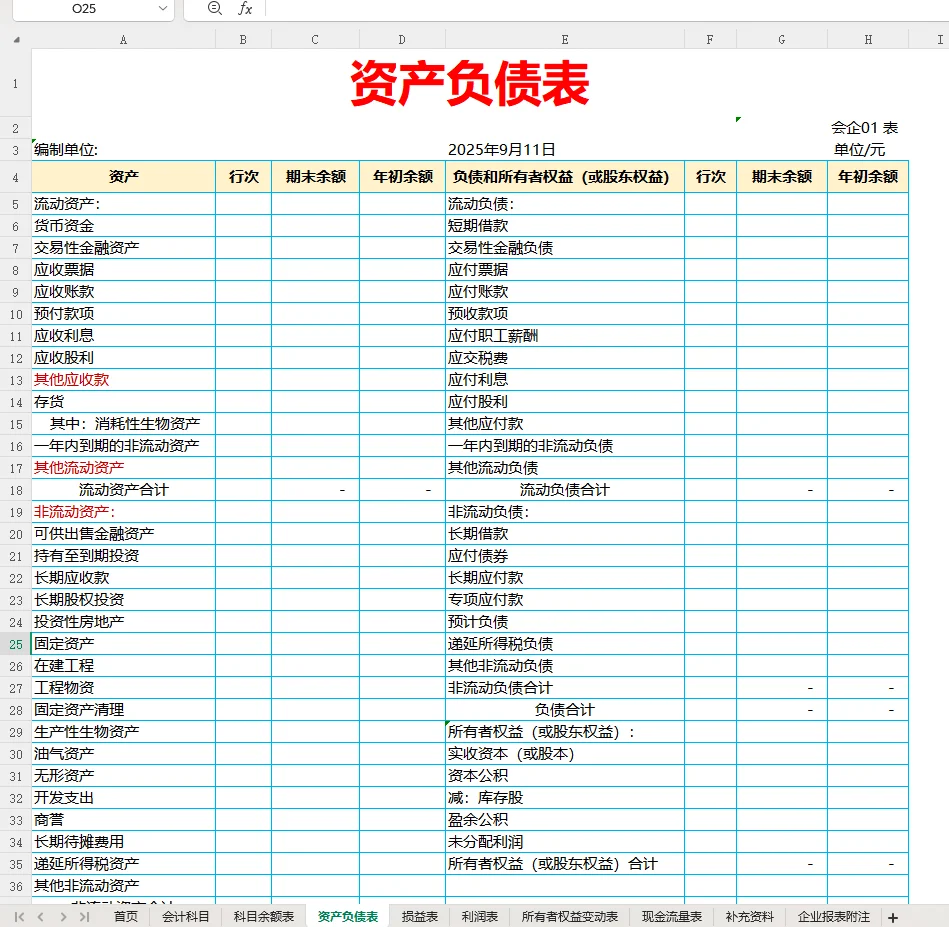This screenshot has width=949, height=927.
Task: Open the Name Box dropdown arrow
Action: click(x=162, y=8)
